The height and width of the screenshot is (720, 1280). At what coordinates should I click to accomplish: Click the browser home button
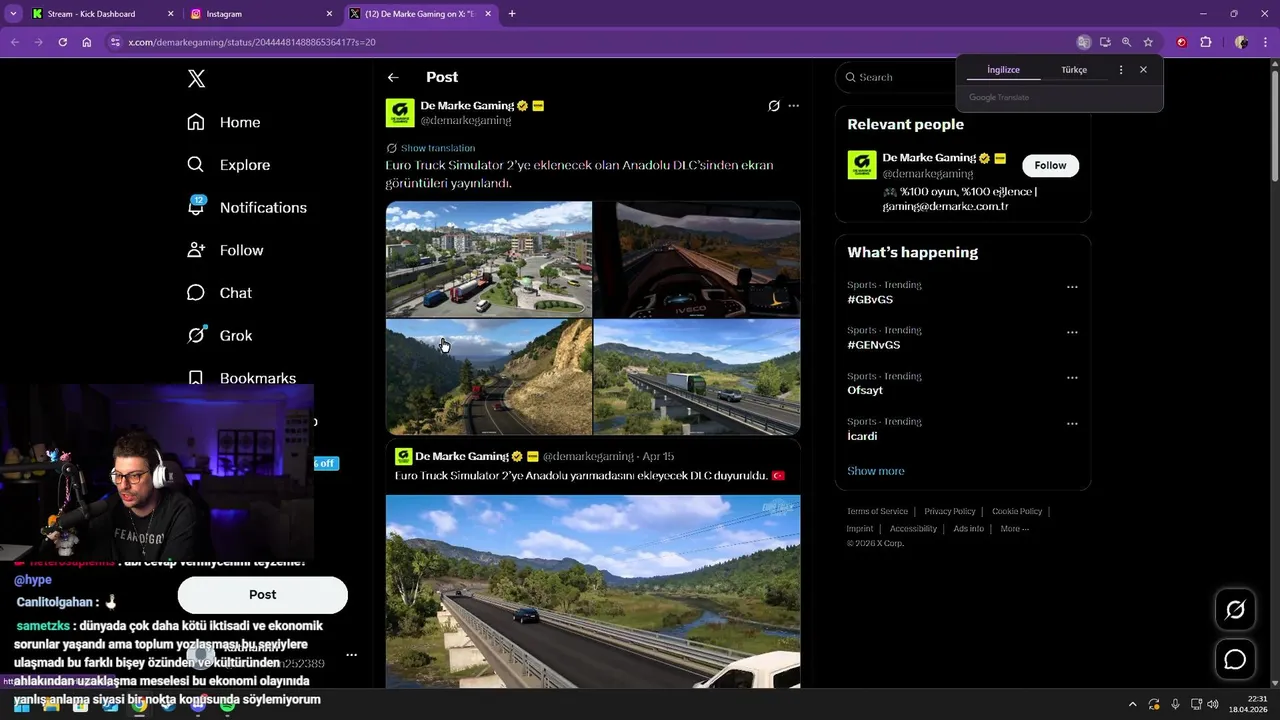(x=87, y=42)
